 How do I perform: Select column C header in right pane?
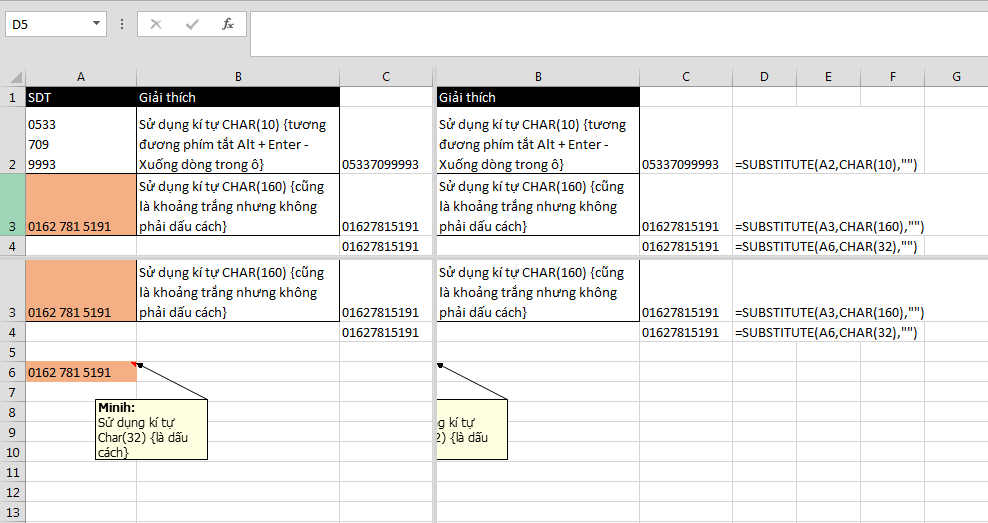[686, 77]
